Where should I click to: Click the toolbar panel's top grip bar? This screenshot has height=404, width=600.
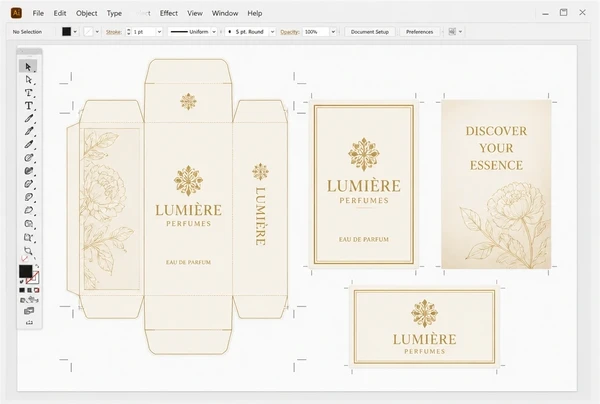click(x=29, y=51)
